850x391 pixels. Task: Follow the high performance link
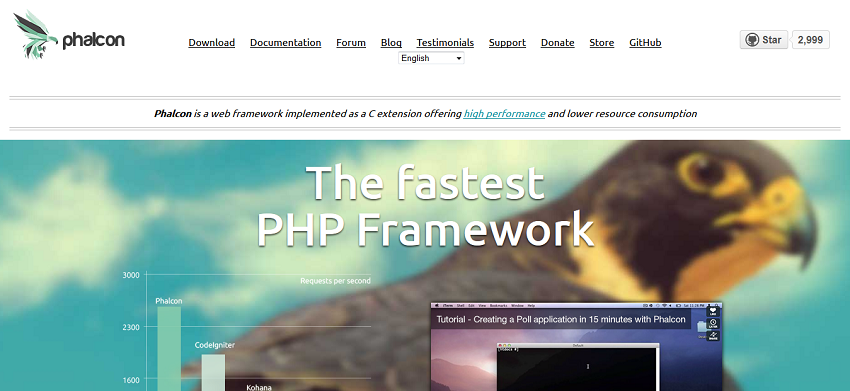504,113
